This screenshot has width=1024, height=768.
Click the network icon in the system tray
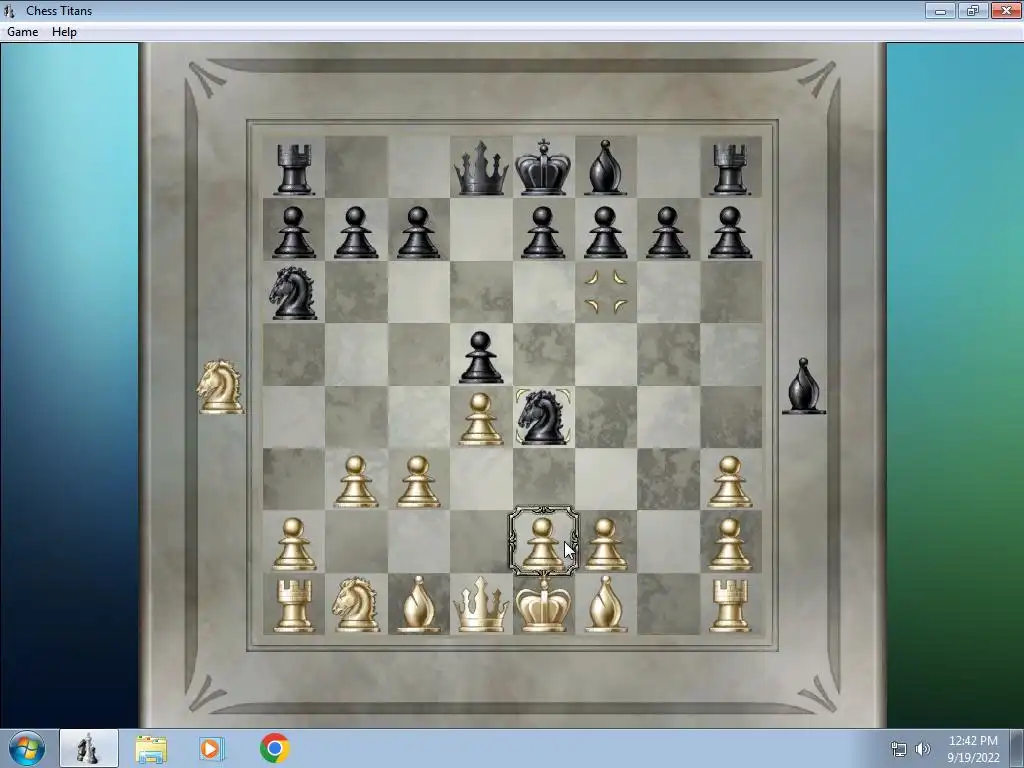pos(899,749)
